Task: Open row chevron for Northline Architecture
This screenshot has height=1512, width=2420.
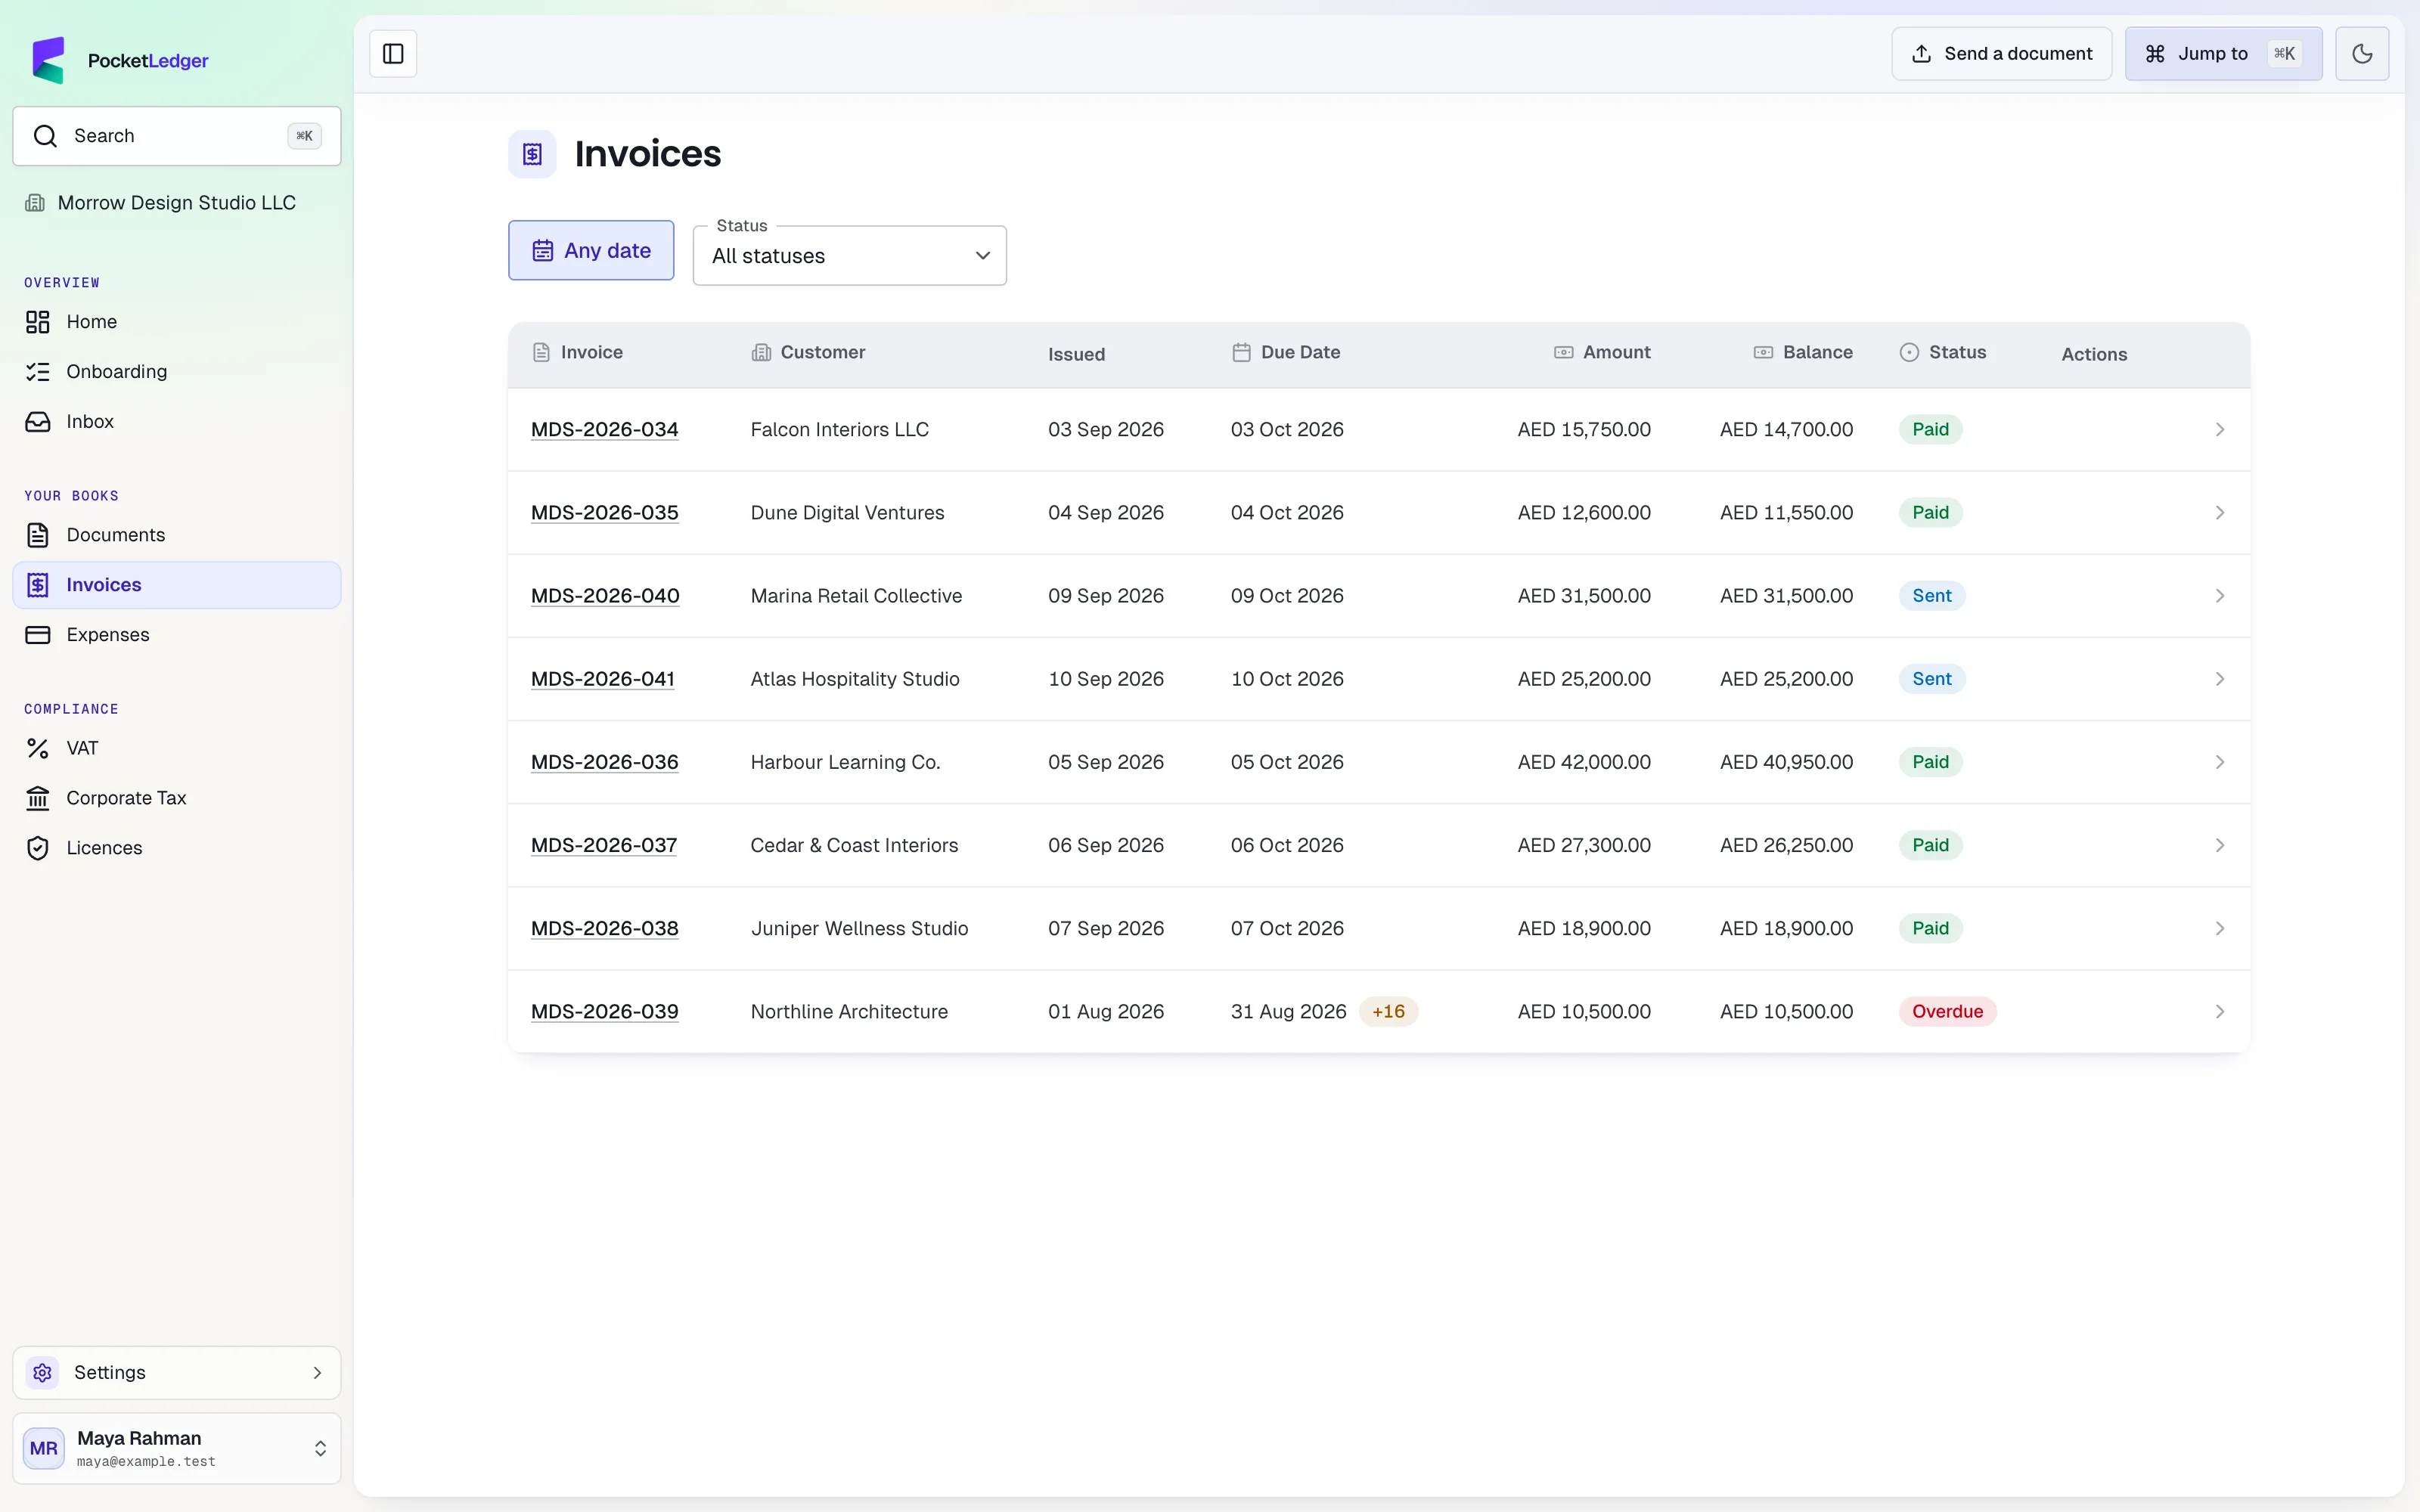Action: click(2219, 1012)
